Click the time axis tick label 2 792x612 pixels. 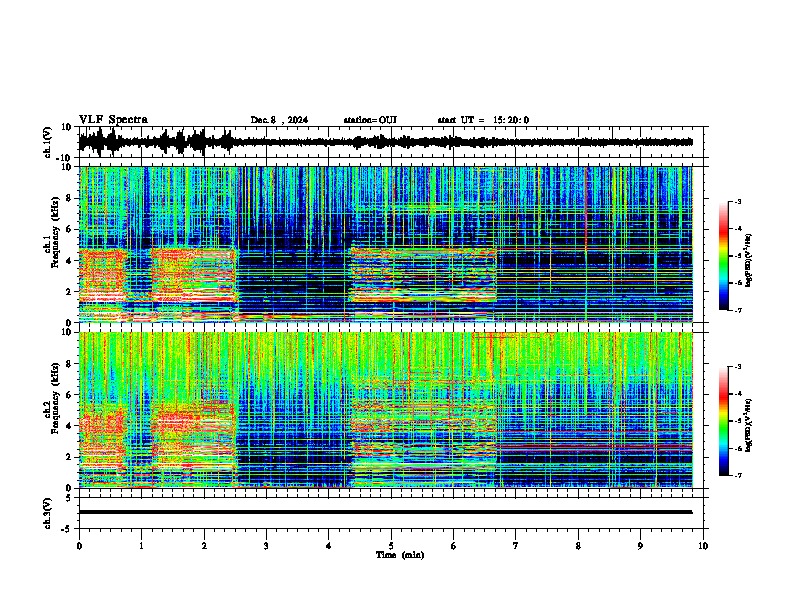coord(204,546)
